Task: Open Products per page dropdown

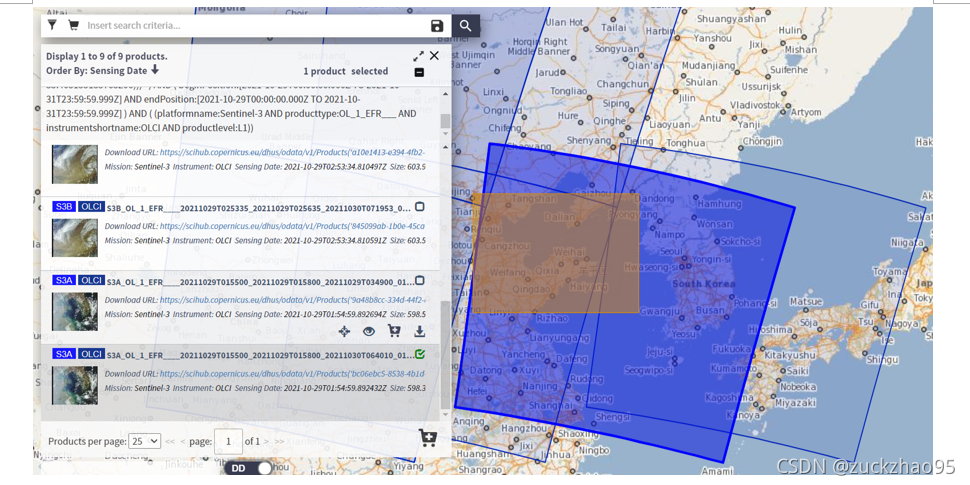Action: (x=145, y=441)
